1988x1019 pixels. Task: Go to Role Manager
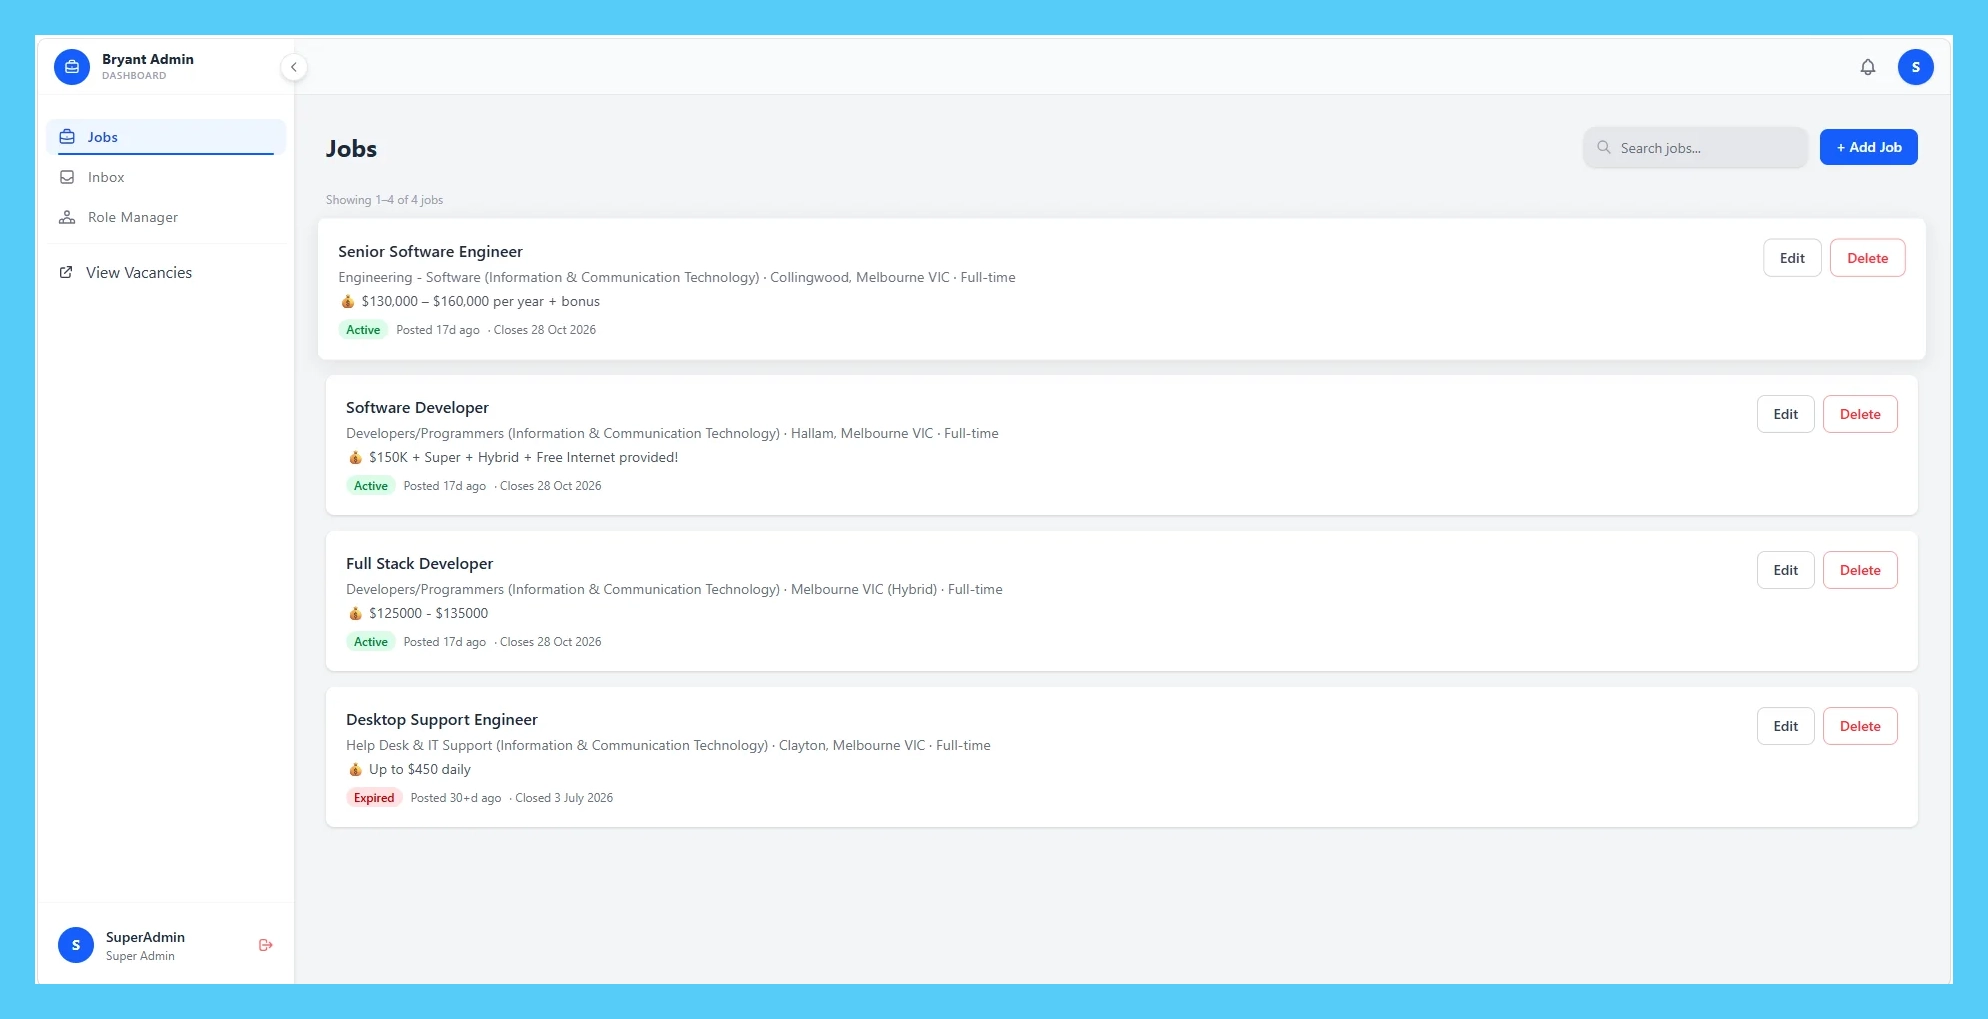[166, 217]
